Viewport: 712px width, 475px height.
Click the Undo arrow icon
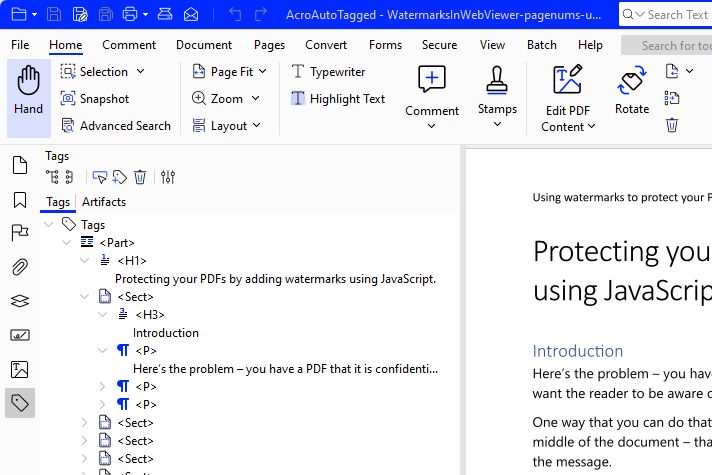coord(235,15)
